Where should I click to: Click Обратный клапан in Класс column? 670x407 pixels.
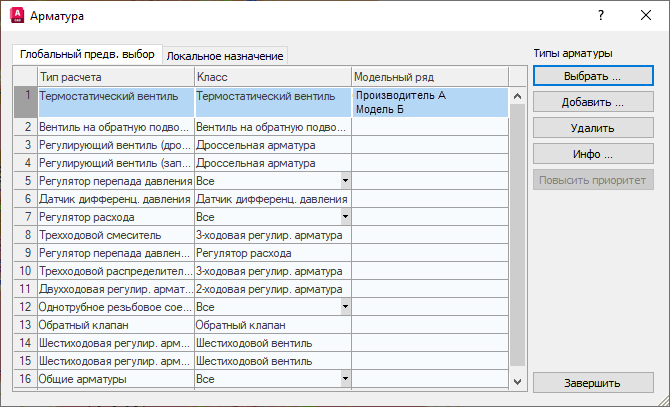point(273,325)
